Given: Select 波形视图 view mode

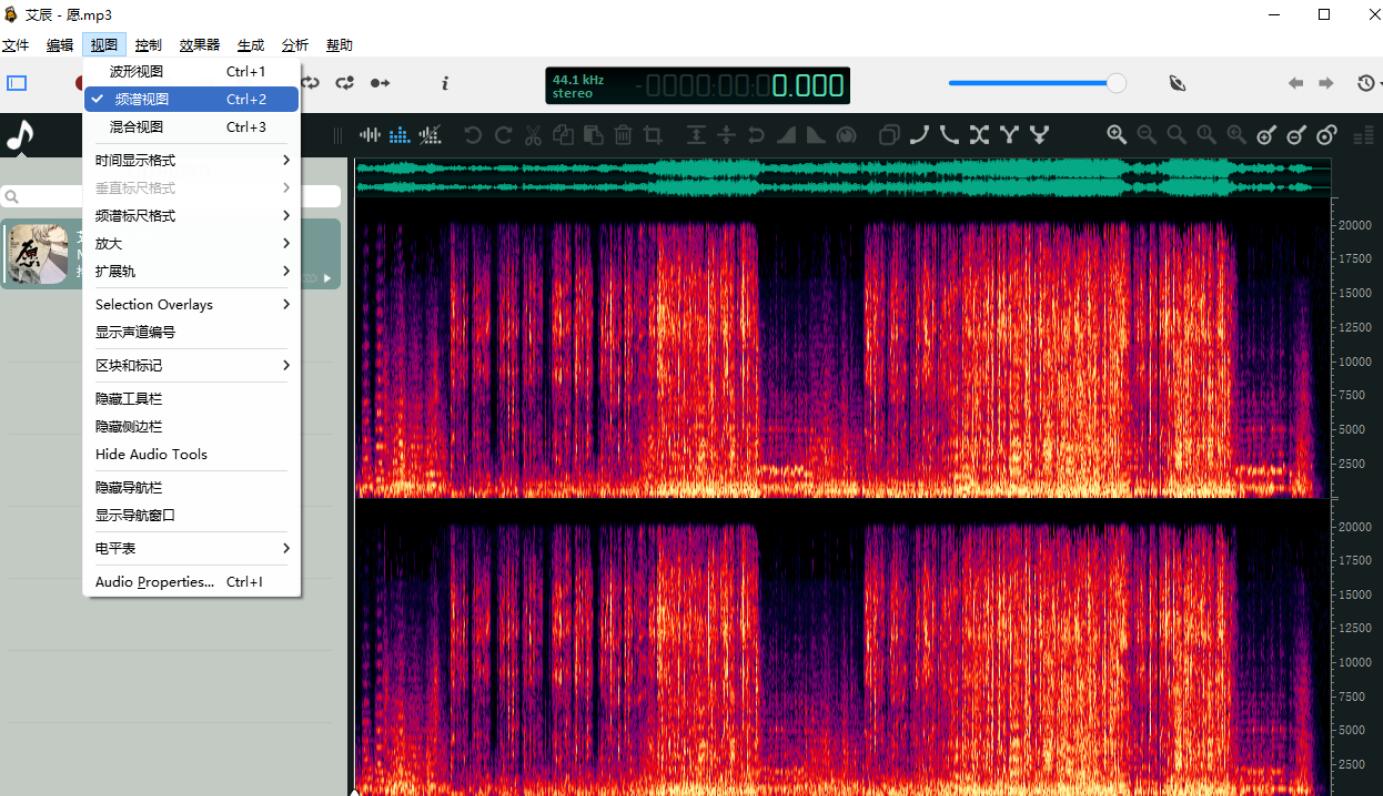Looking at the screenshot, I should 136,72.
